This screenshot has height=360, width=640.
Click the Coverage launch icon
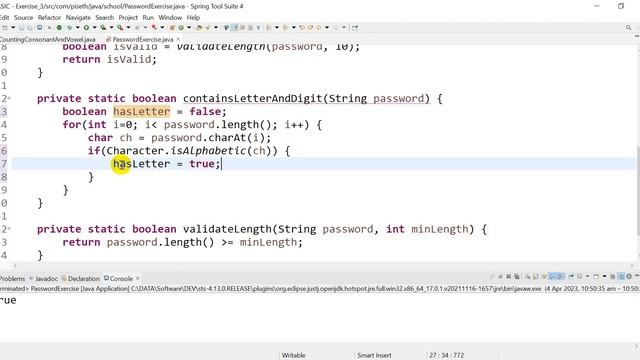click(x=103, y=28)
